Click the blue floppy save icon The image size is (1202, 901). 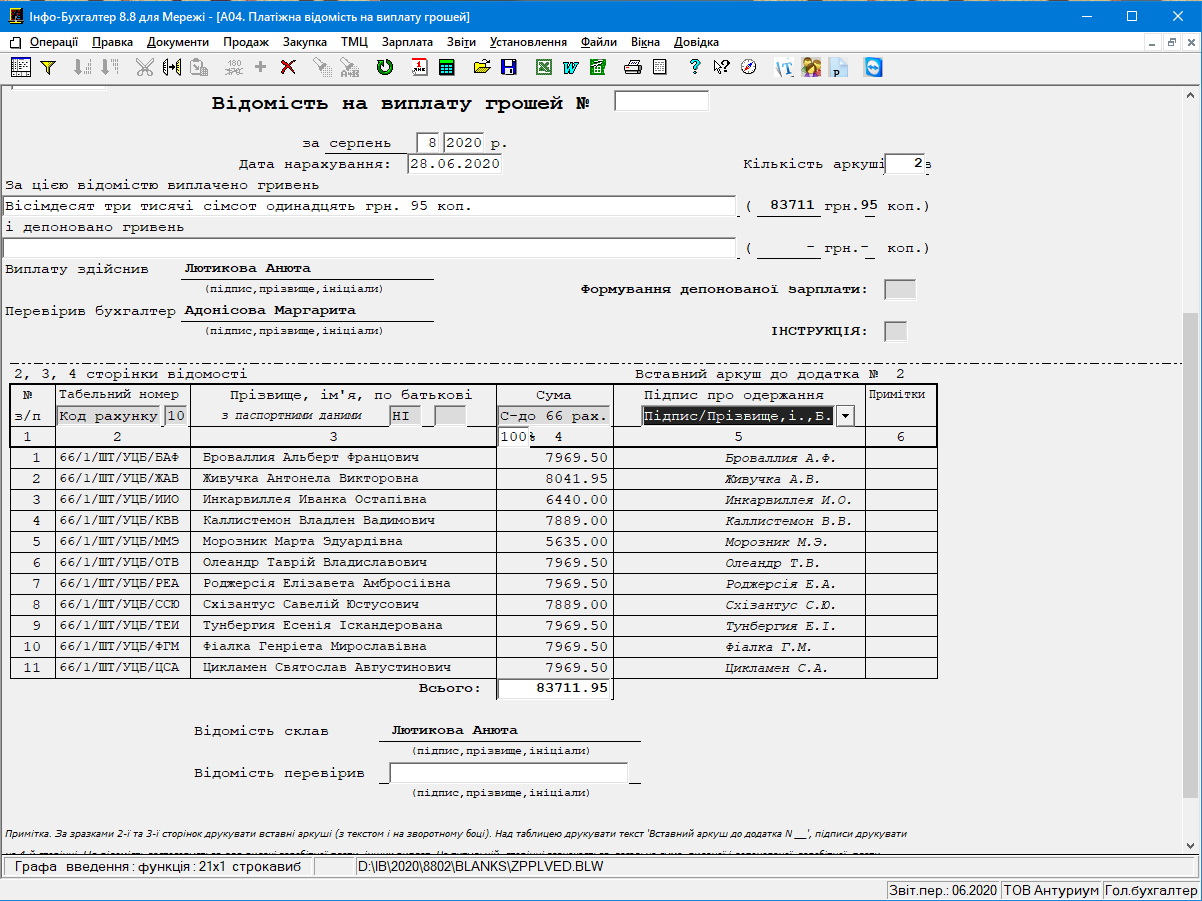point(509,67)
